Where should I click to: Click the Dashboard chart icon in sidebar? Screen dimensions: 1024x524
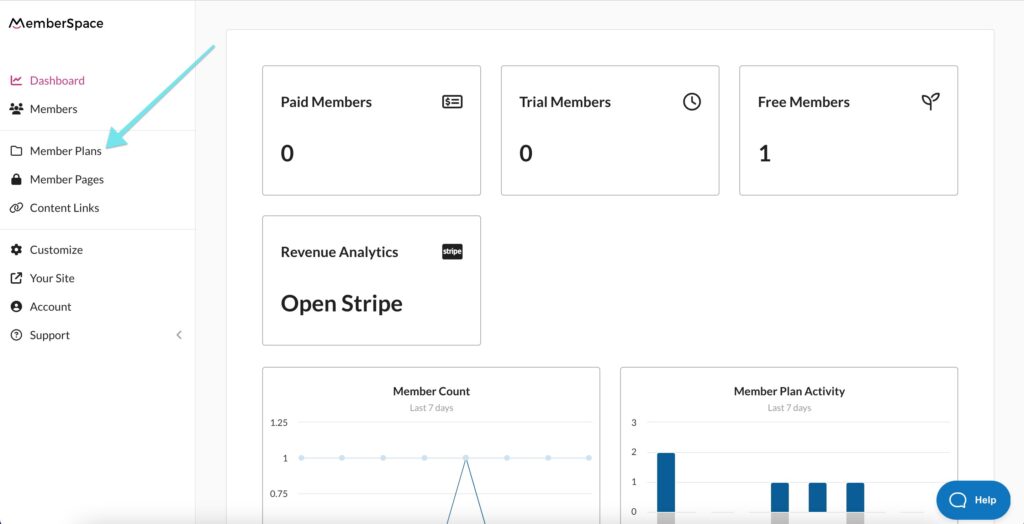[16, 81]
